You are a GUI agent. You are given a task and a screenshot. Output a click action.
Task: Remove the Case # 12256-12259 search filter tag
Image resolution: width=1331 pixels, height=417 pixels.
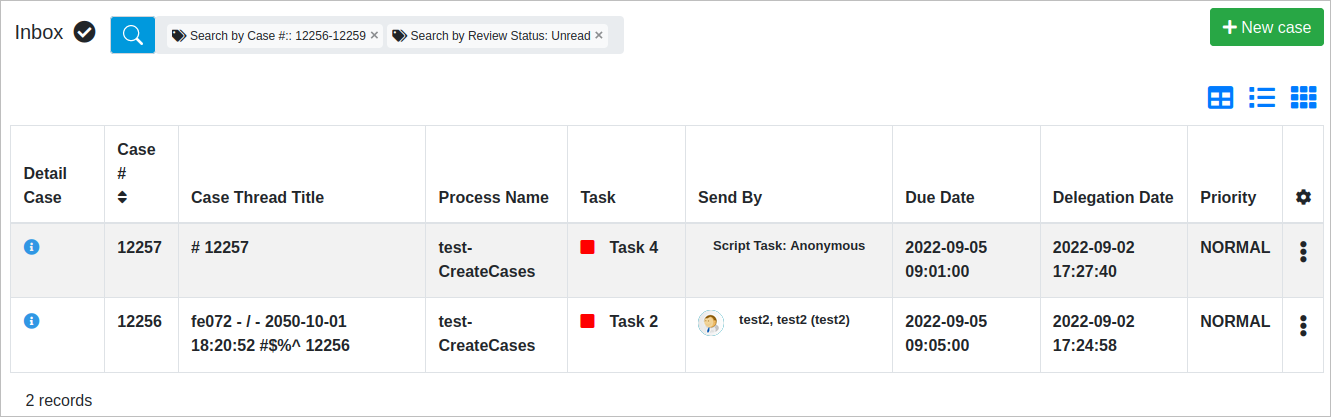click(374, 35)
